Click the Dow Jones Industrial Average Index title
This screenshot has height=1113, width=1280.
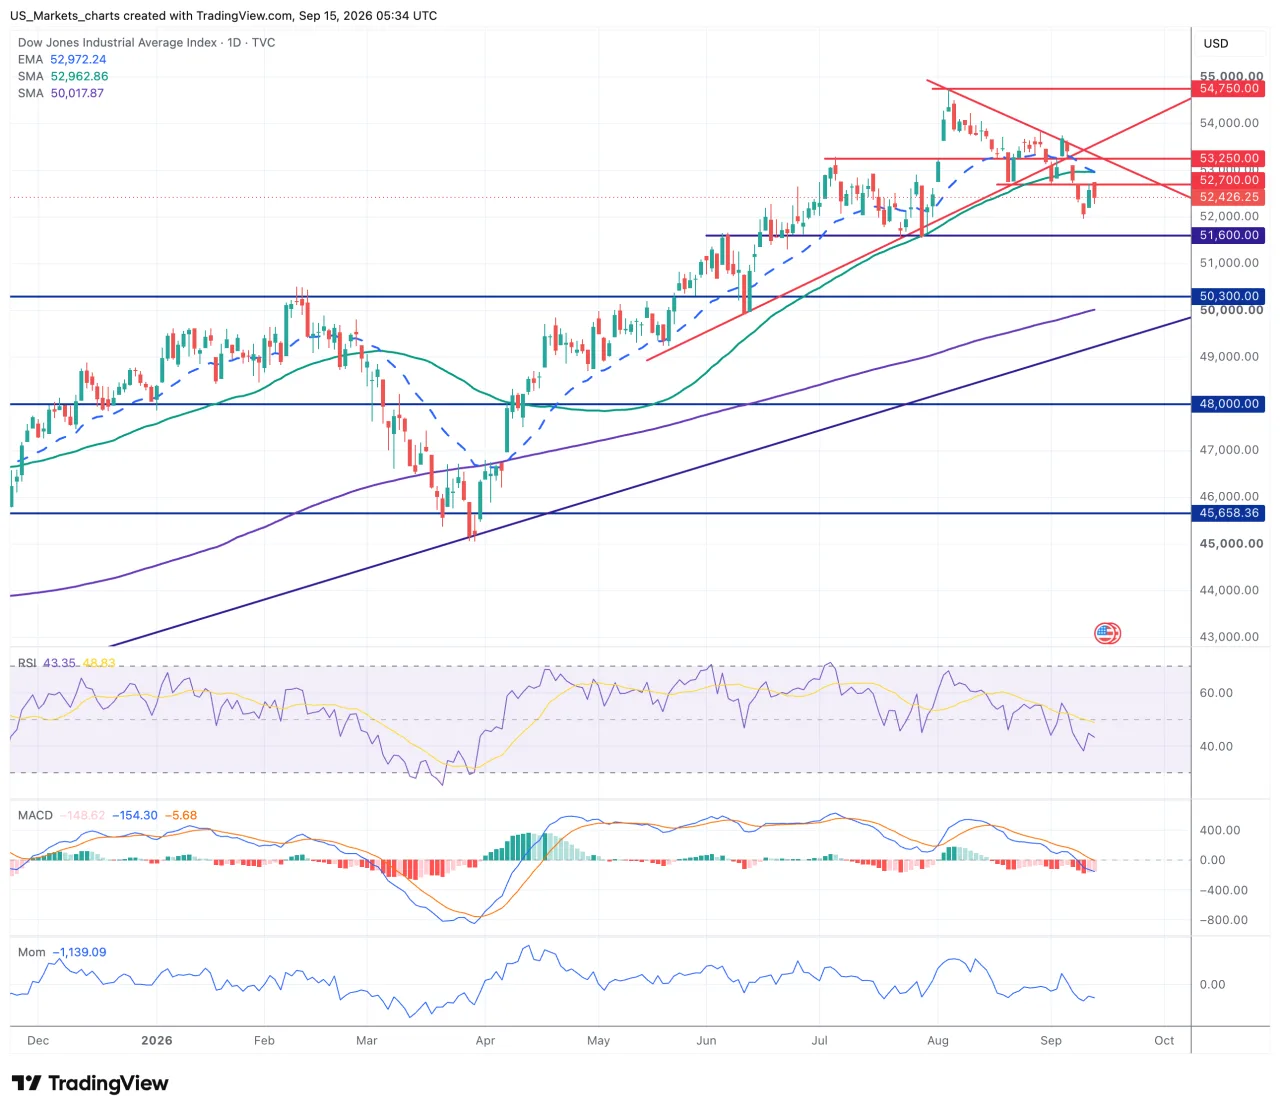tap(146, 42)
